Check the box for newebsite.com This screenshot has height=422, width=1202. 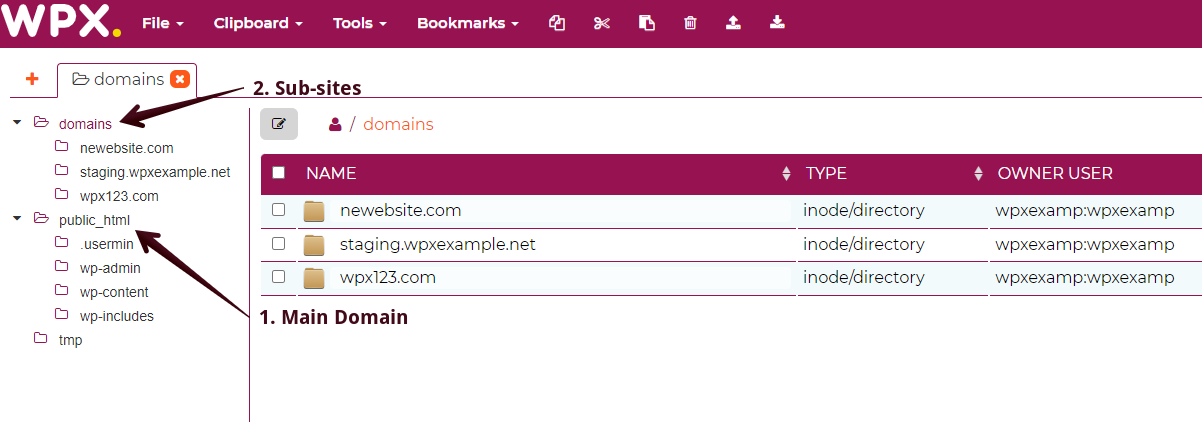[279, 210]
